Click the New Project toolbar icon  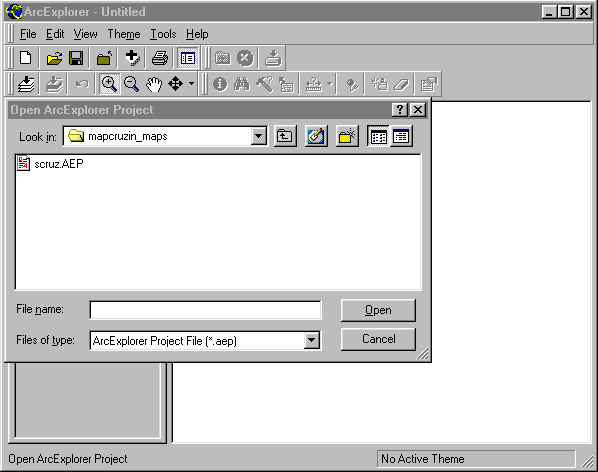pos(26,58)
